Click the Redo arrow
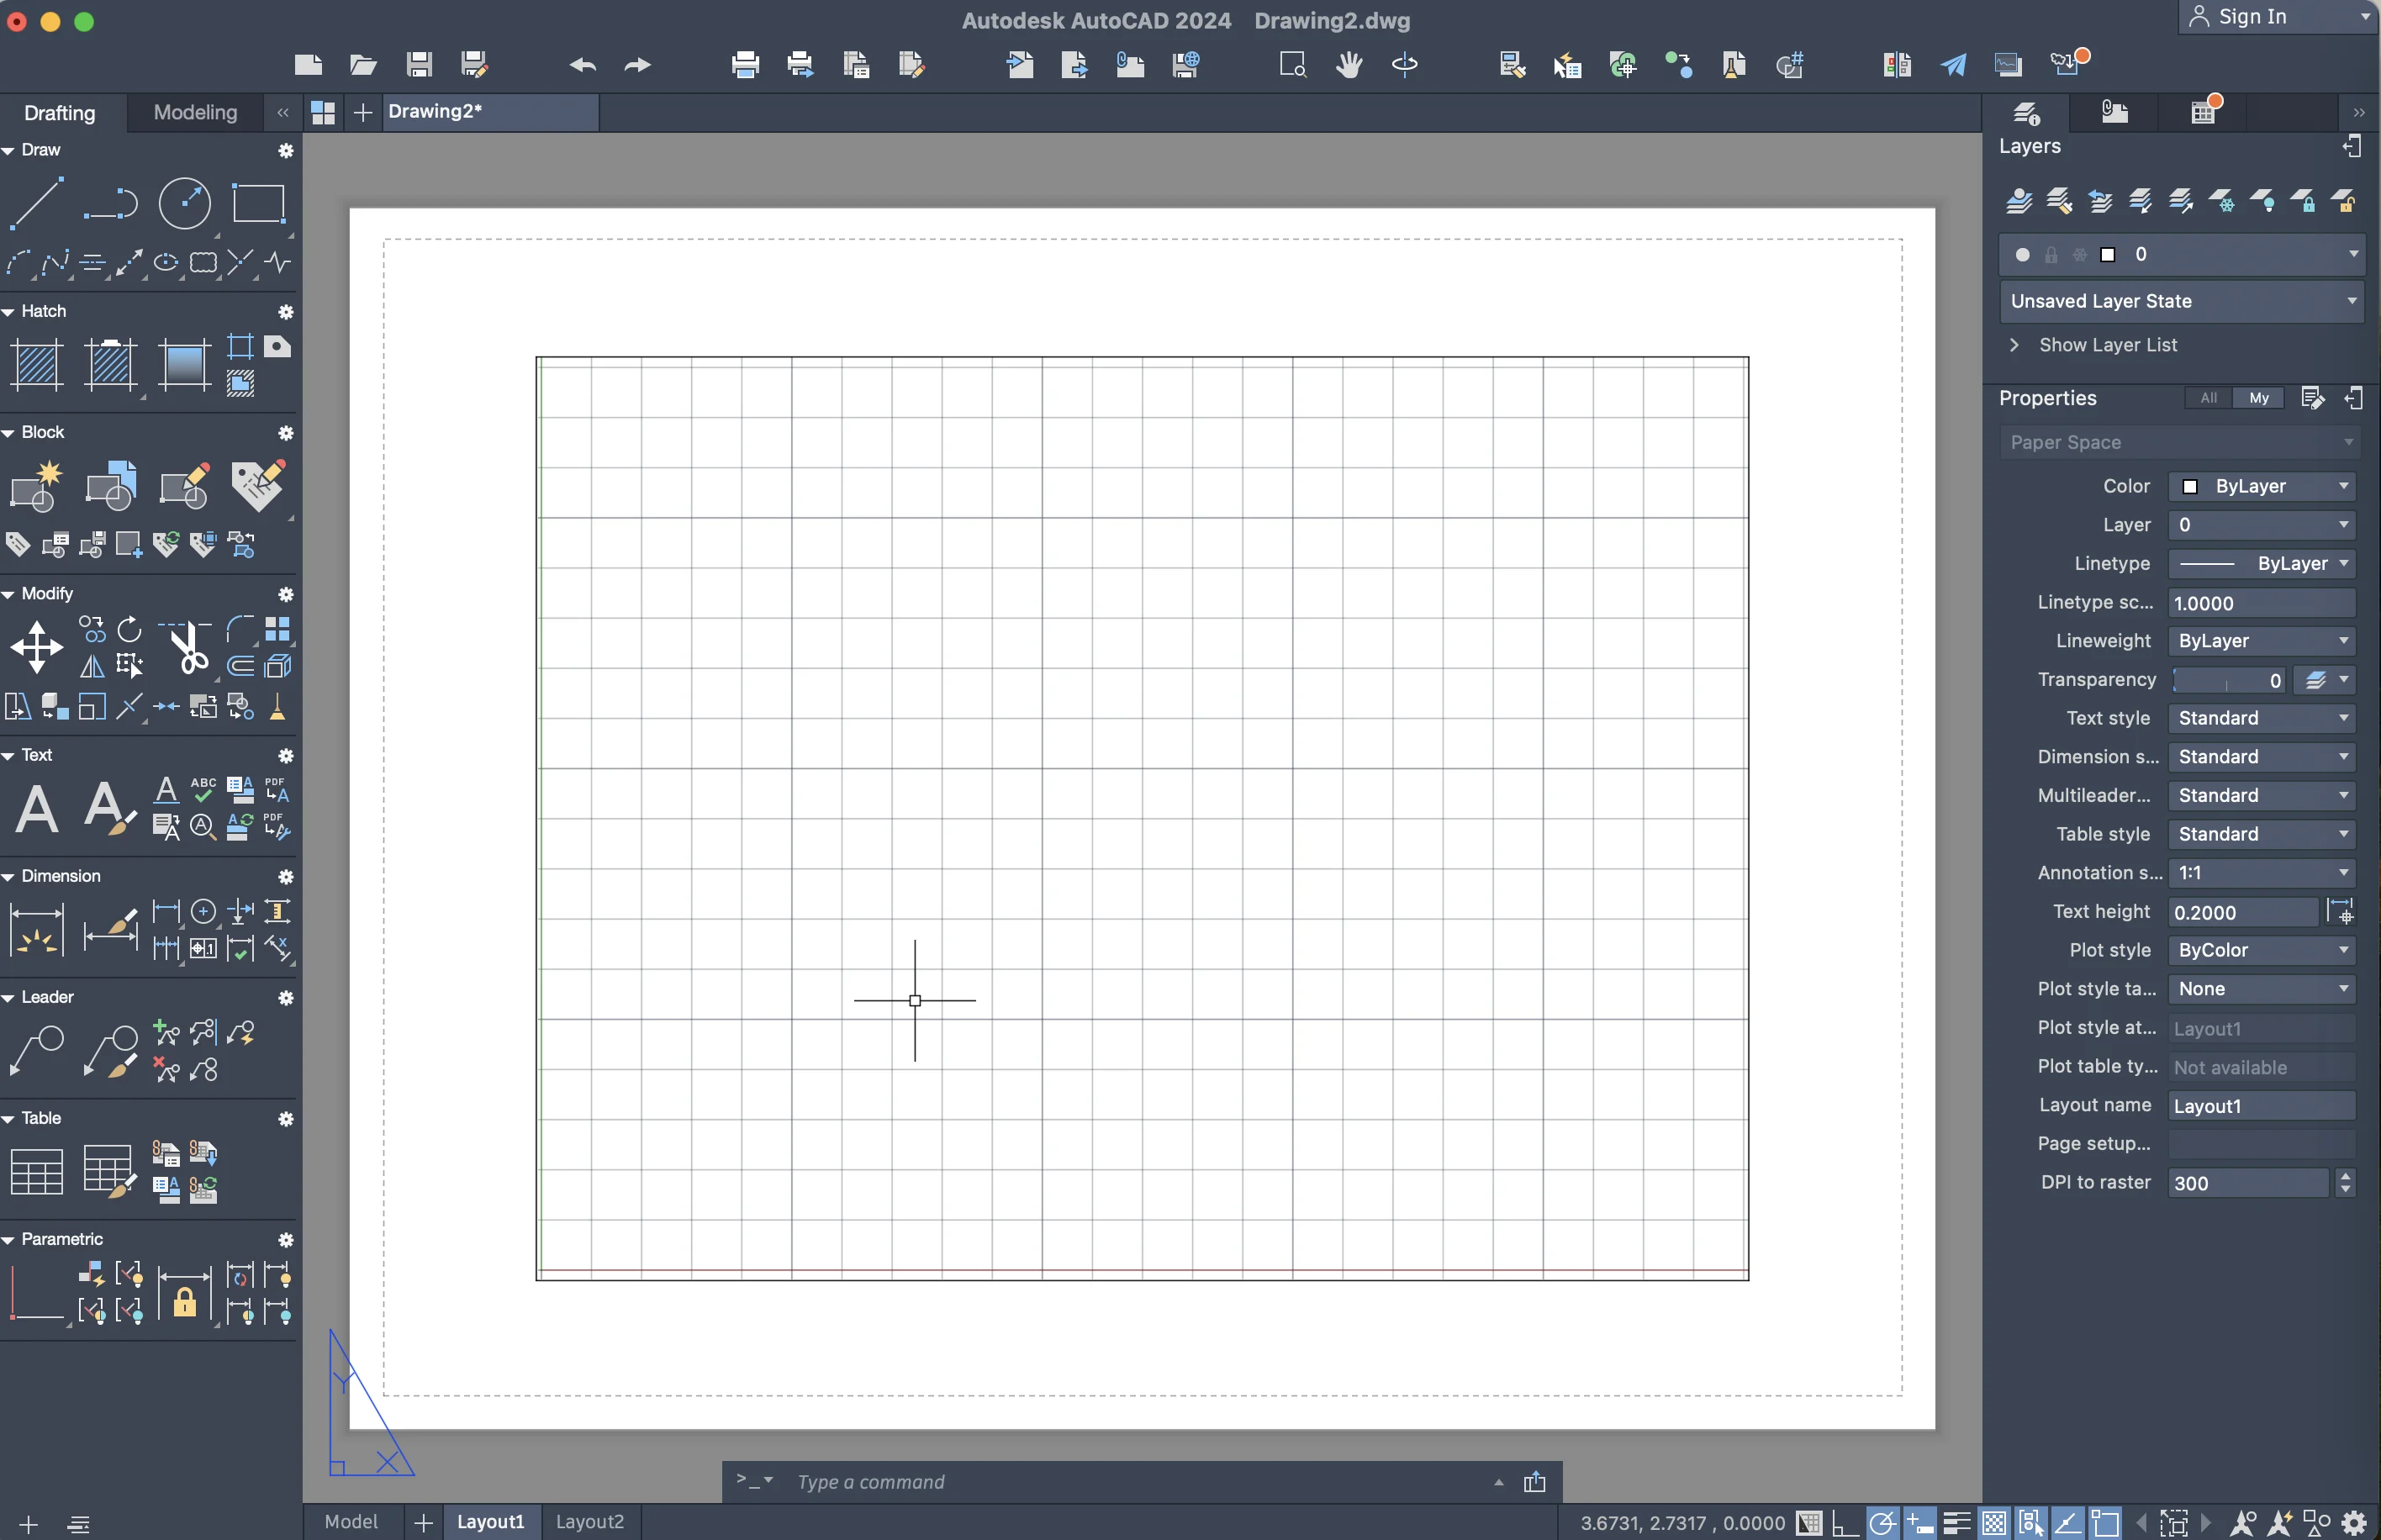Screen dimensions: 2381x1540 point(638,65)
